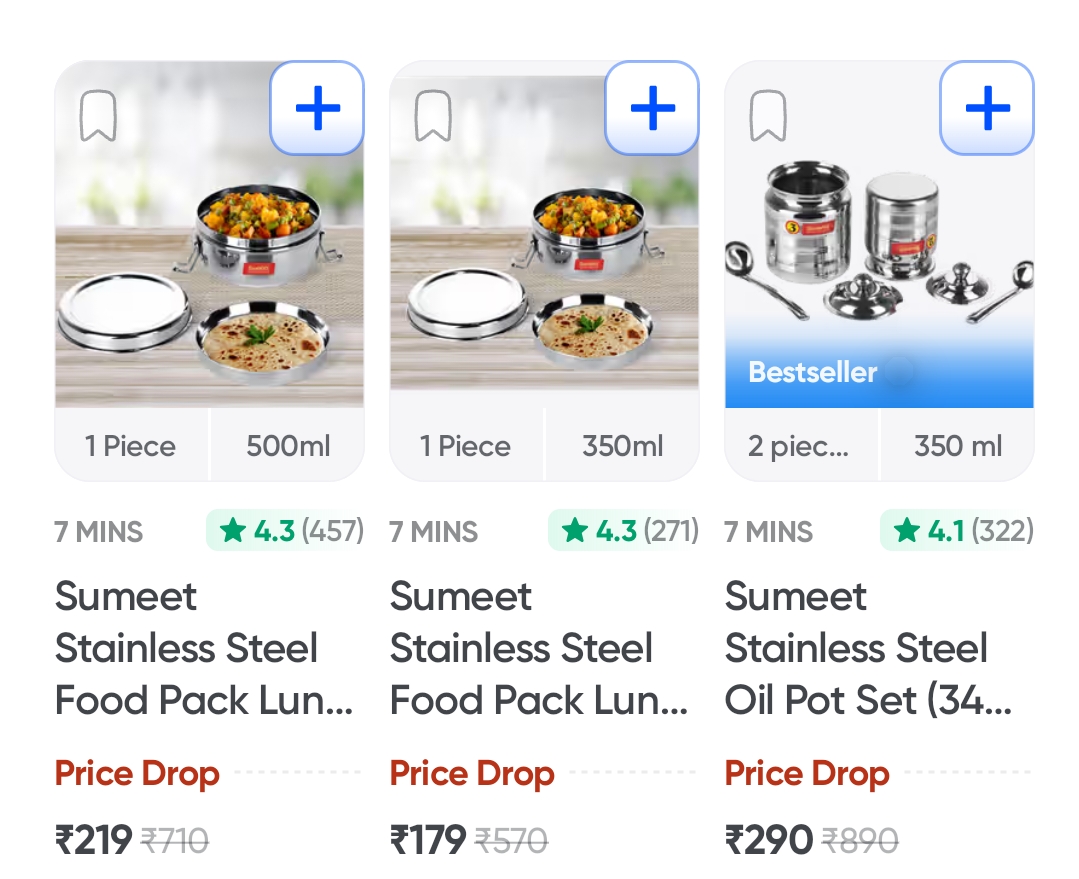Open the Sumeet Oil Pot Set title

click(x=868, y=648)
